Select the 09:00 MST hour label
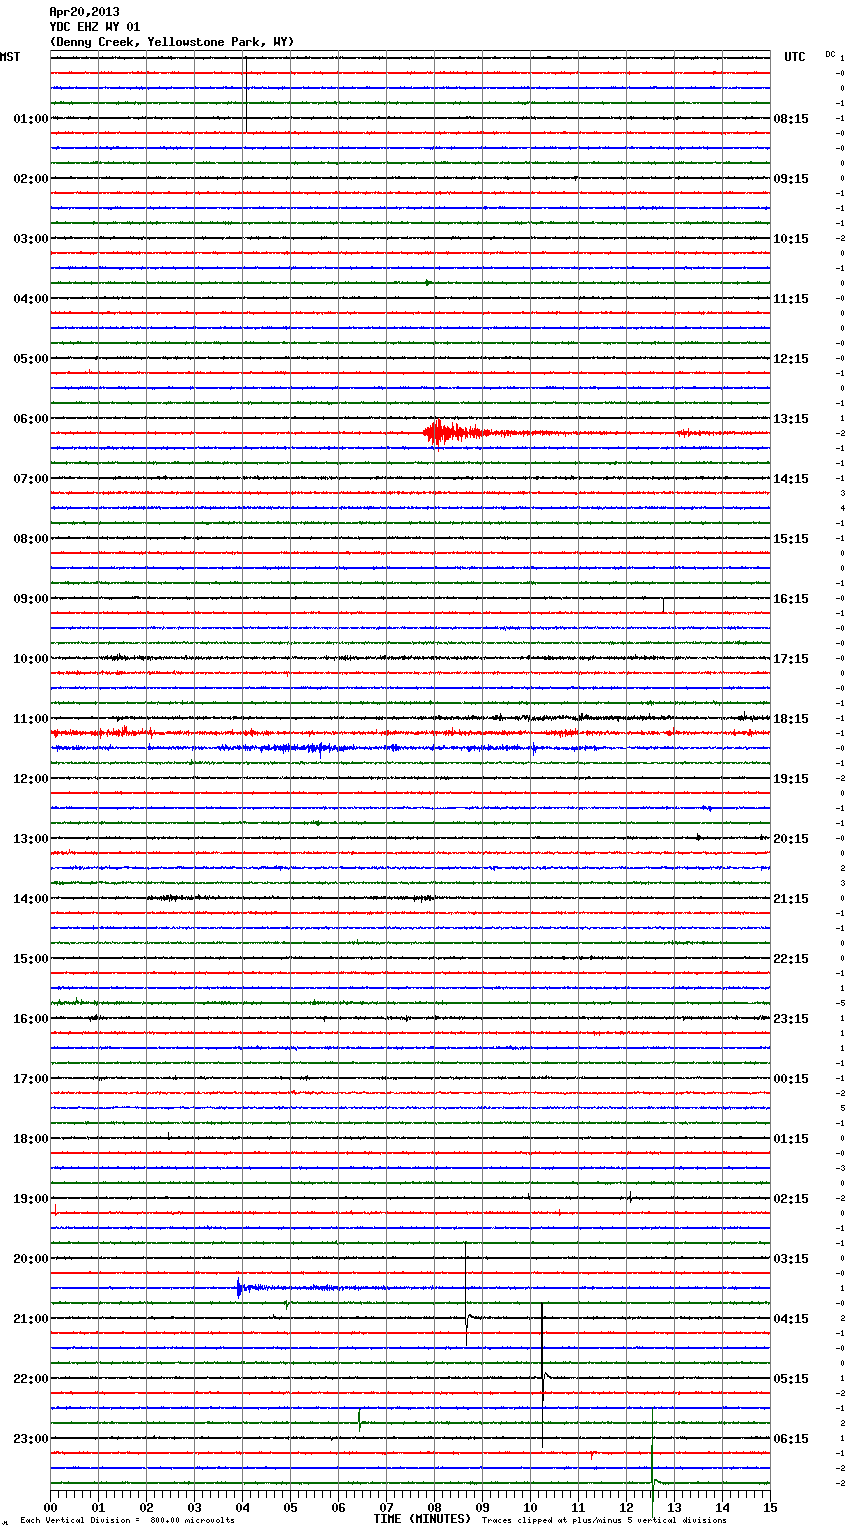 (x=31, y=599)
